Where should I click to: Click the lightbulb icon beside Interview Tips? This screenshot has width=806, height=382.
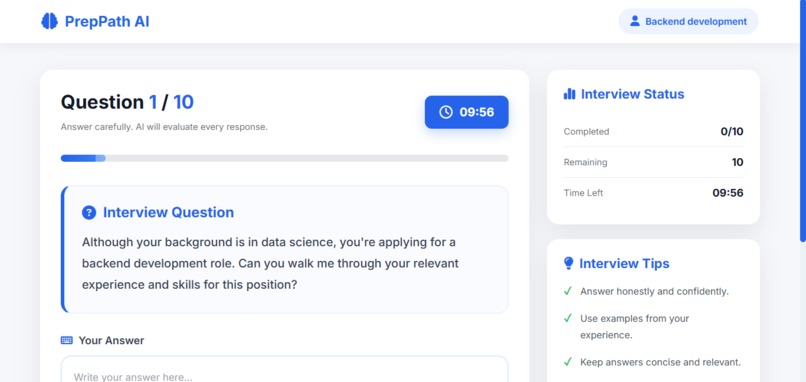(569, 263)
